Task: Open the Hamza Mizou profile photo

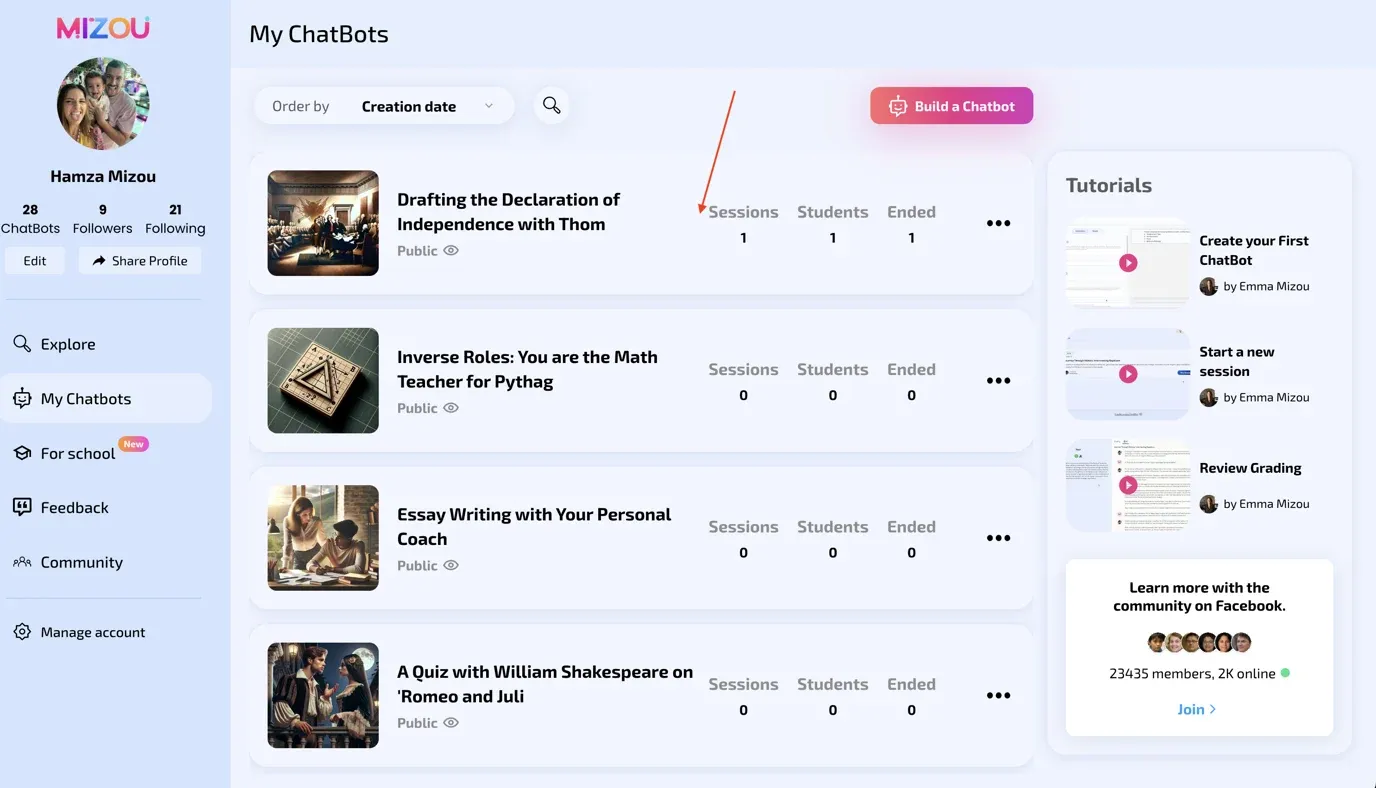Action: 103,104
